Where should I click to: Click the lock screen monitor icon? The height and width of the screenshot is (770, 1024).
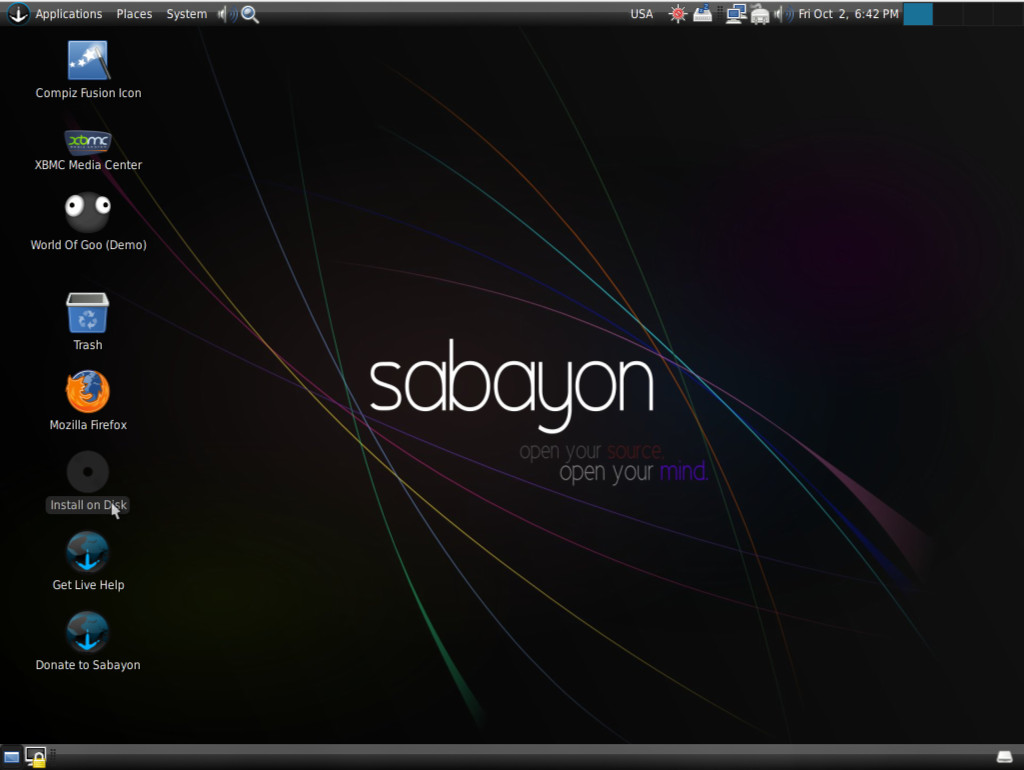click(35, 757)
